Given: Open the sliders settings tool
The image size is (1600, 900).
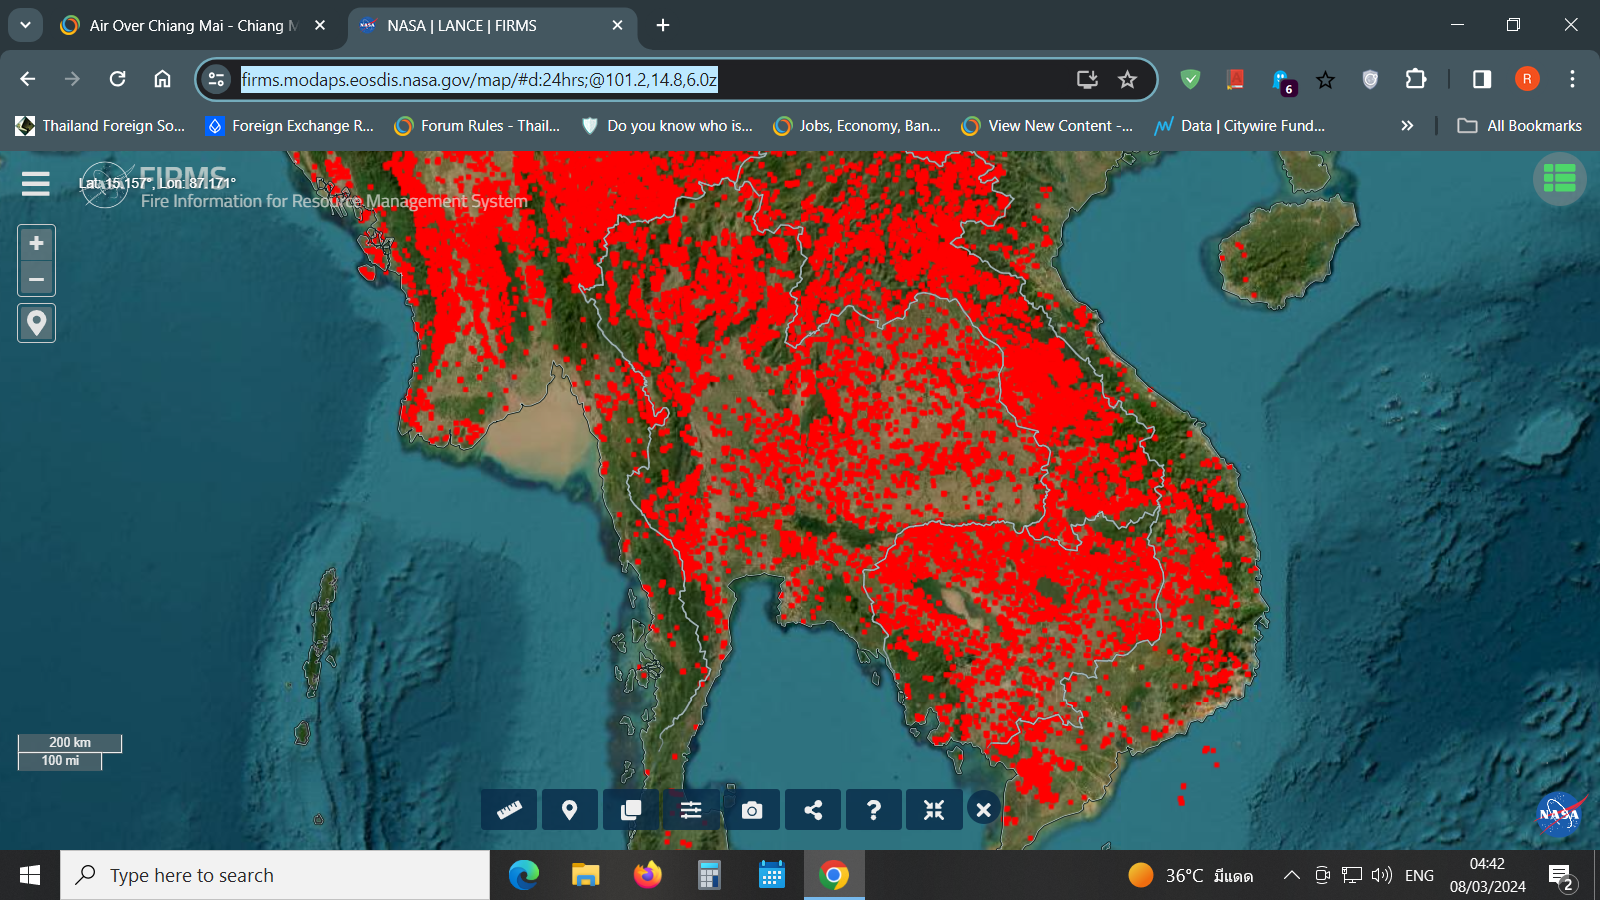Looking at the screenshot, I should pos(691,810).
